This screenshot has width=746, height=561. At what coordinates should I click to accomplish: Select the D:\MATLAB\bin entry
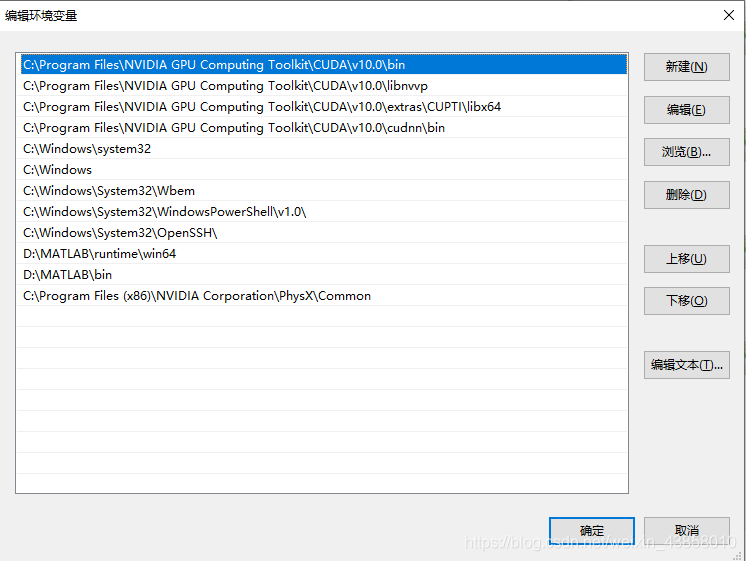click(x=324, y=275)
